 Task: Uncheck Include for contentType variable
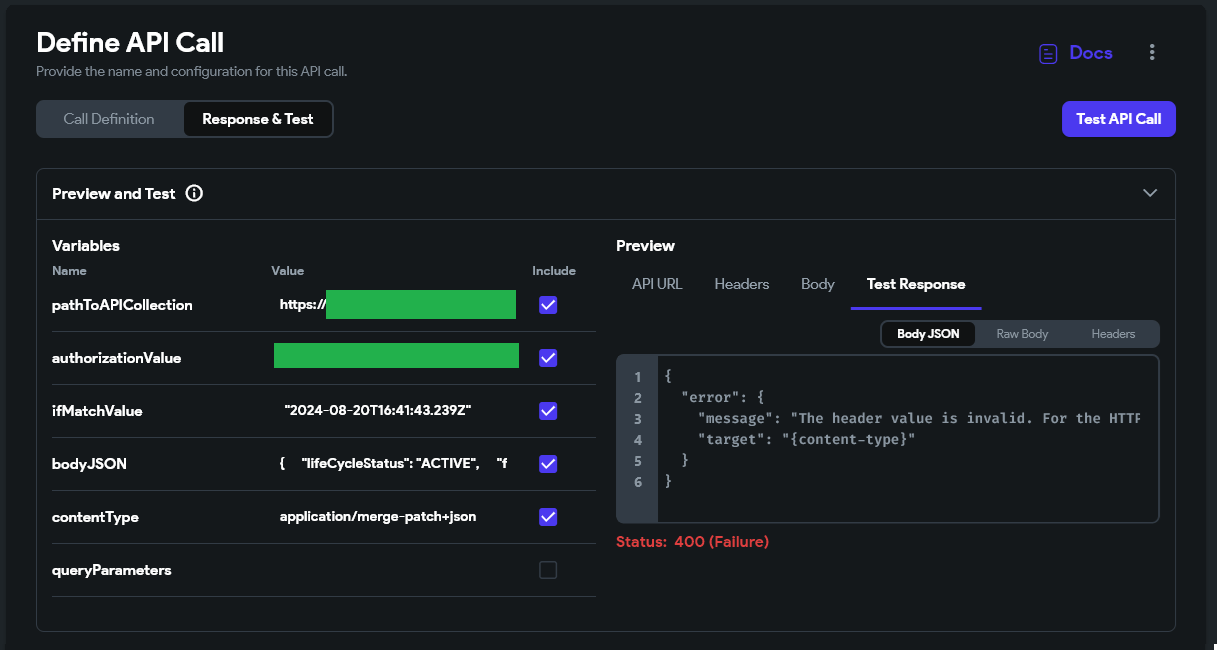pos(548,517)
